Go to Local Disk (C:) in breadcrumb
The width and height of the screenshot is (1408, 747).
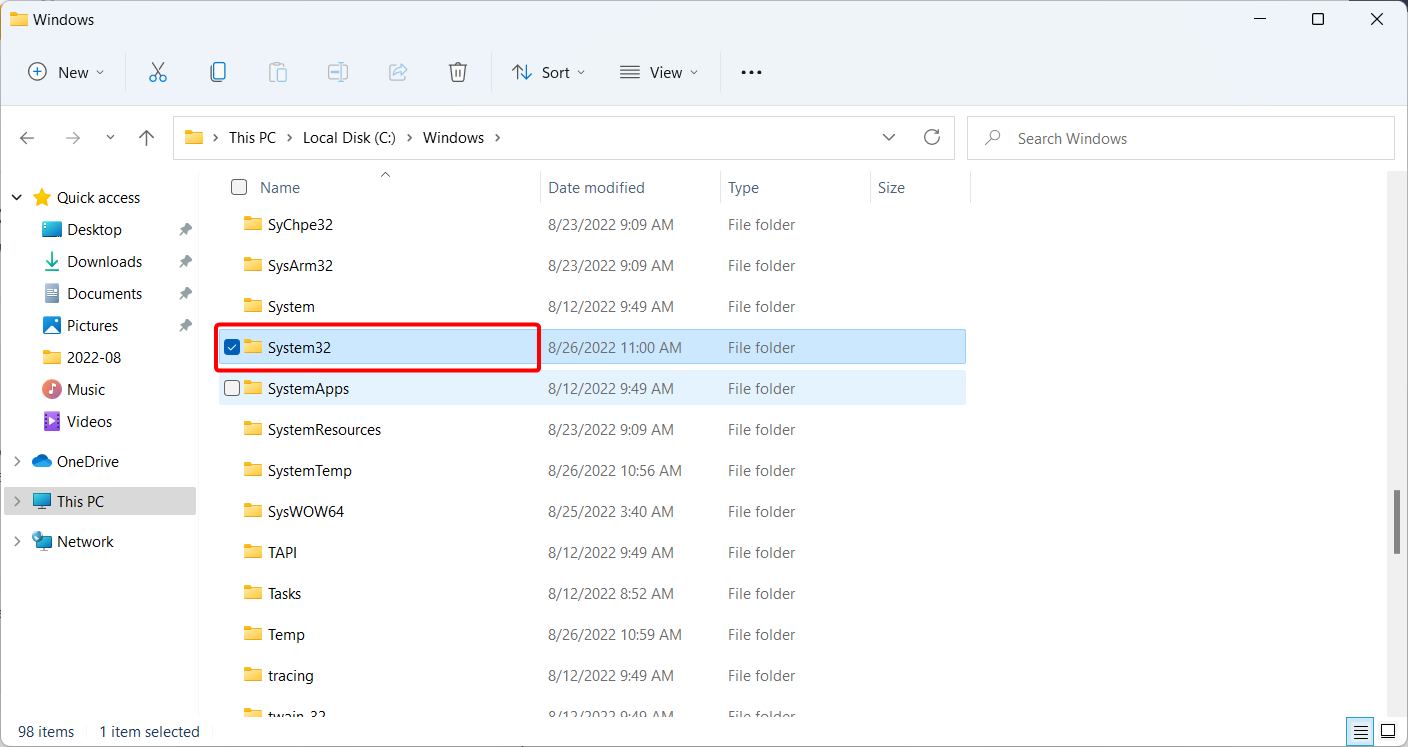pyautogui.click(x=349, y=138)
